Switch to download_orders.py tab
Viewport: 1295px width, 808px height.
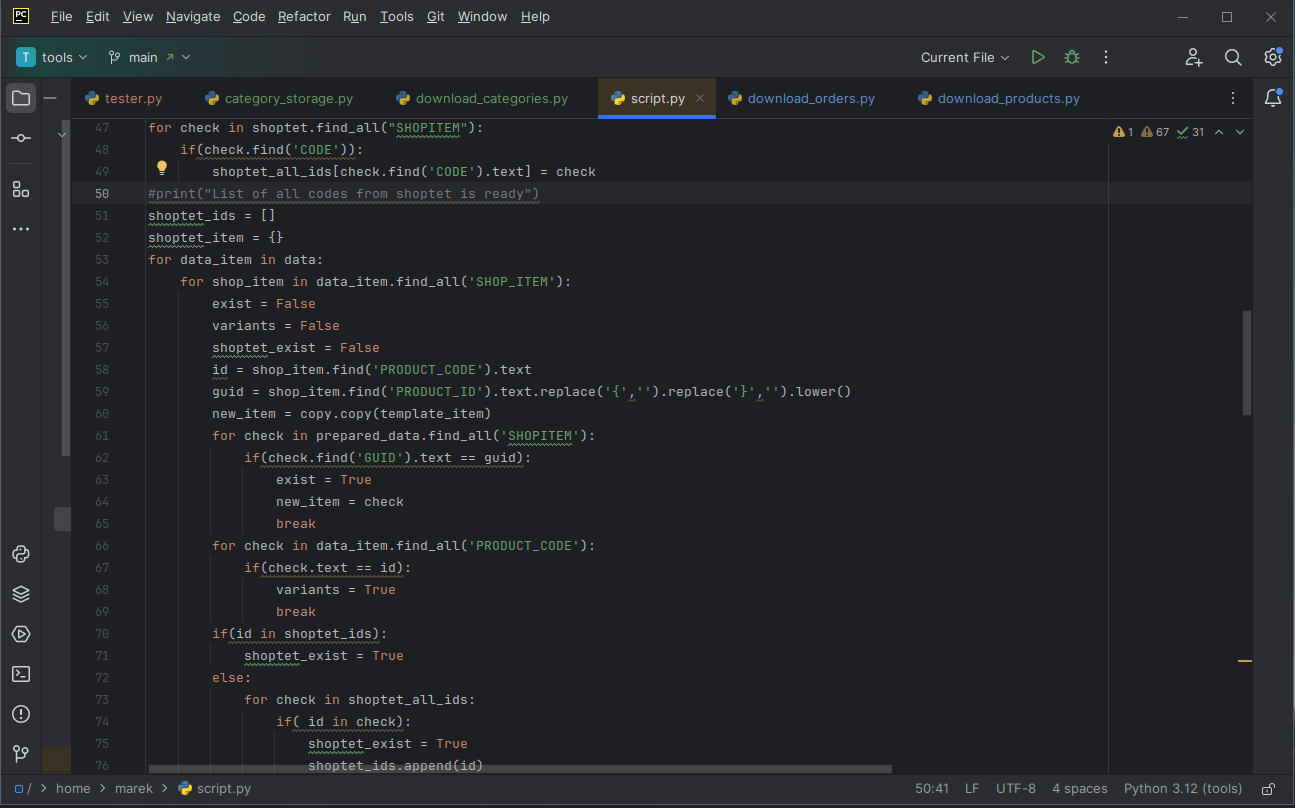(x=802, y=98)
